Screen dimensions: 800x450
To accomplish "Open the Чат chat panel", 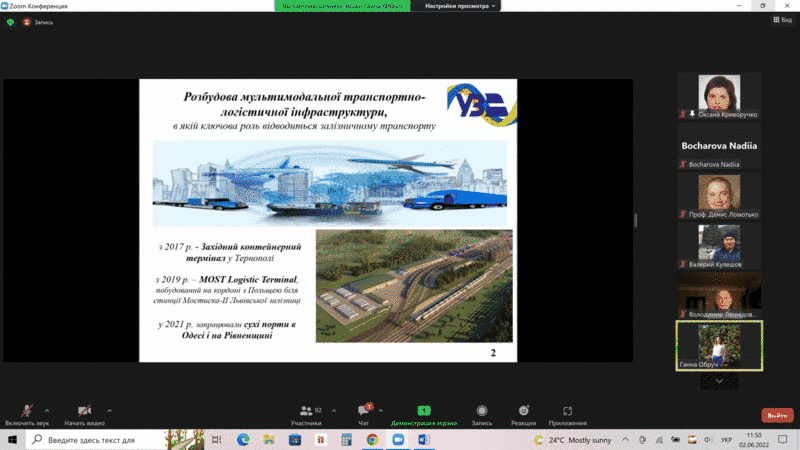I will point(364,412).
